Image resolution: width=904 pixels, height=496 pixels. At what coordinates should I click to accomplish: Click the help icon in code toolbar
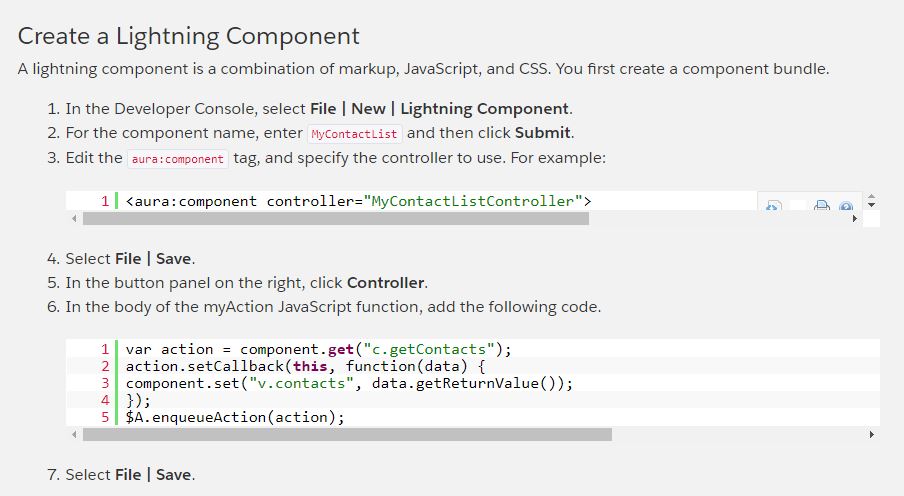click(846, 206)
